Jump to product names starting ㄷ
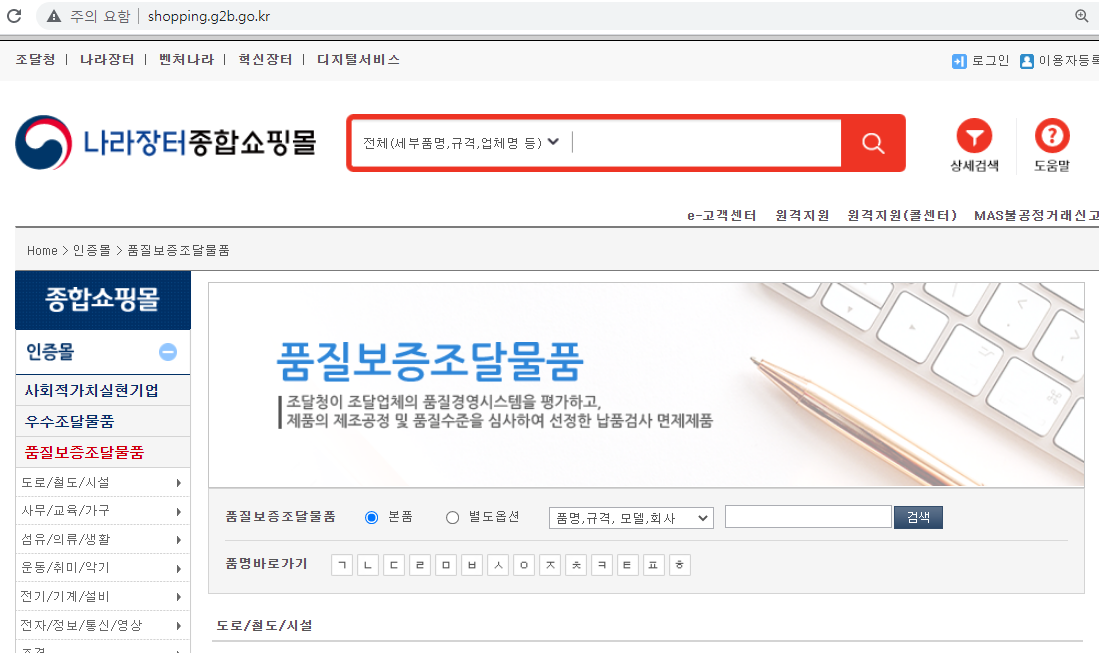Image resolution: width=1099 pixels, height=653 pixels. pos(394,565)
